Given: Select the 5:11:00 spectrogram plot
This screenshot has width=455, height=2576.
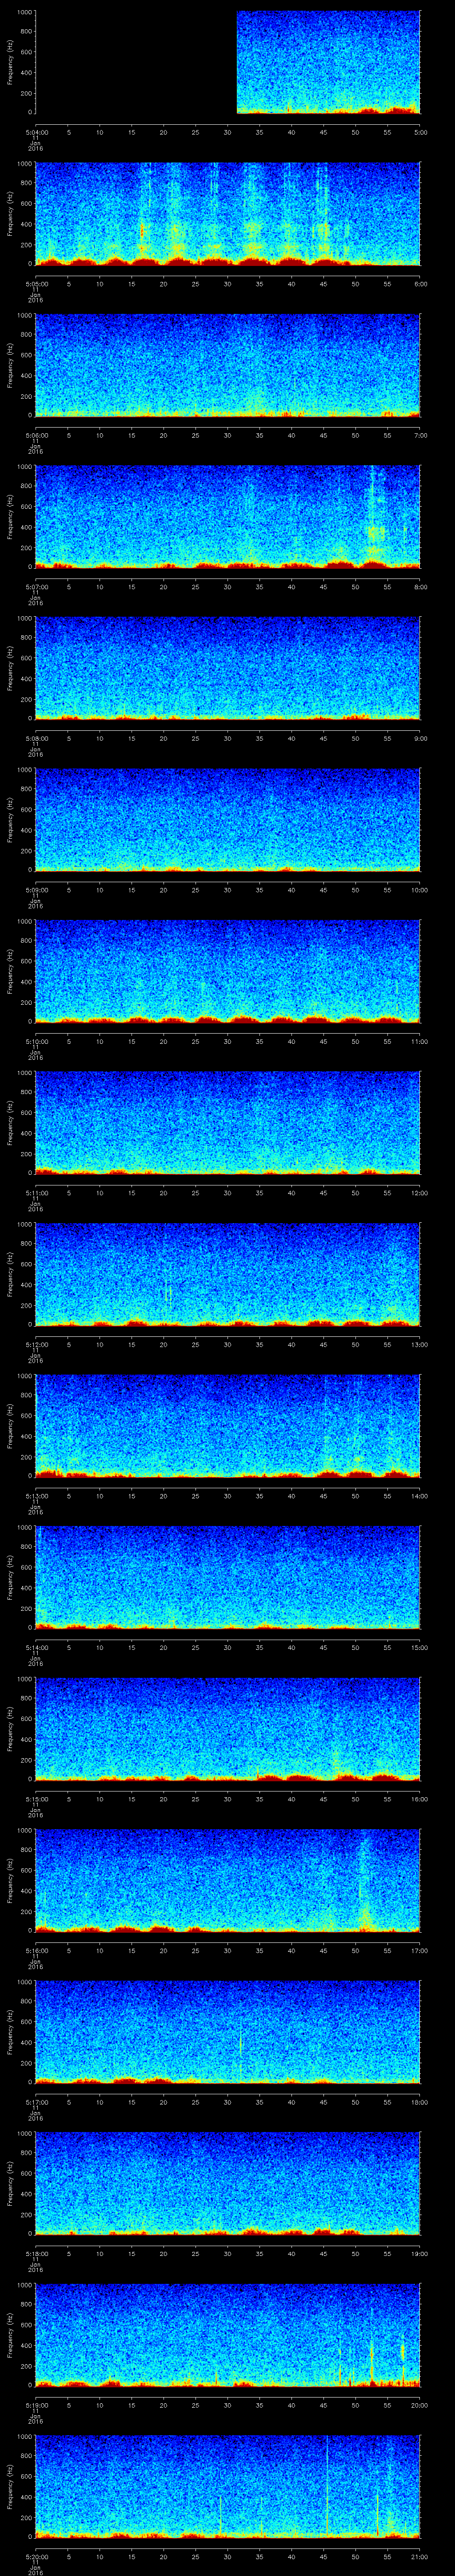Looking at the screenshot, I should 228,1122.
